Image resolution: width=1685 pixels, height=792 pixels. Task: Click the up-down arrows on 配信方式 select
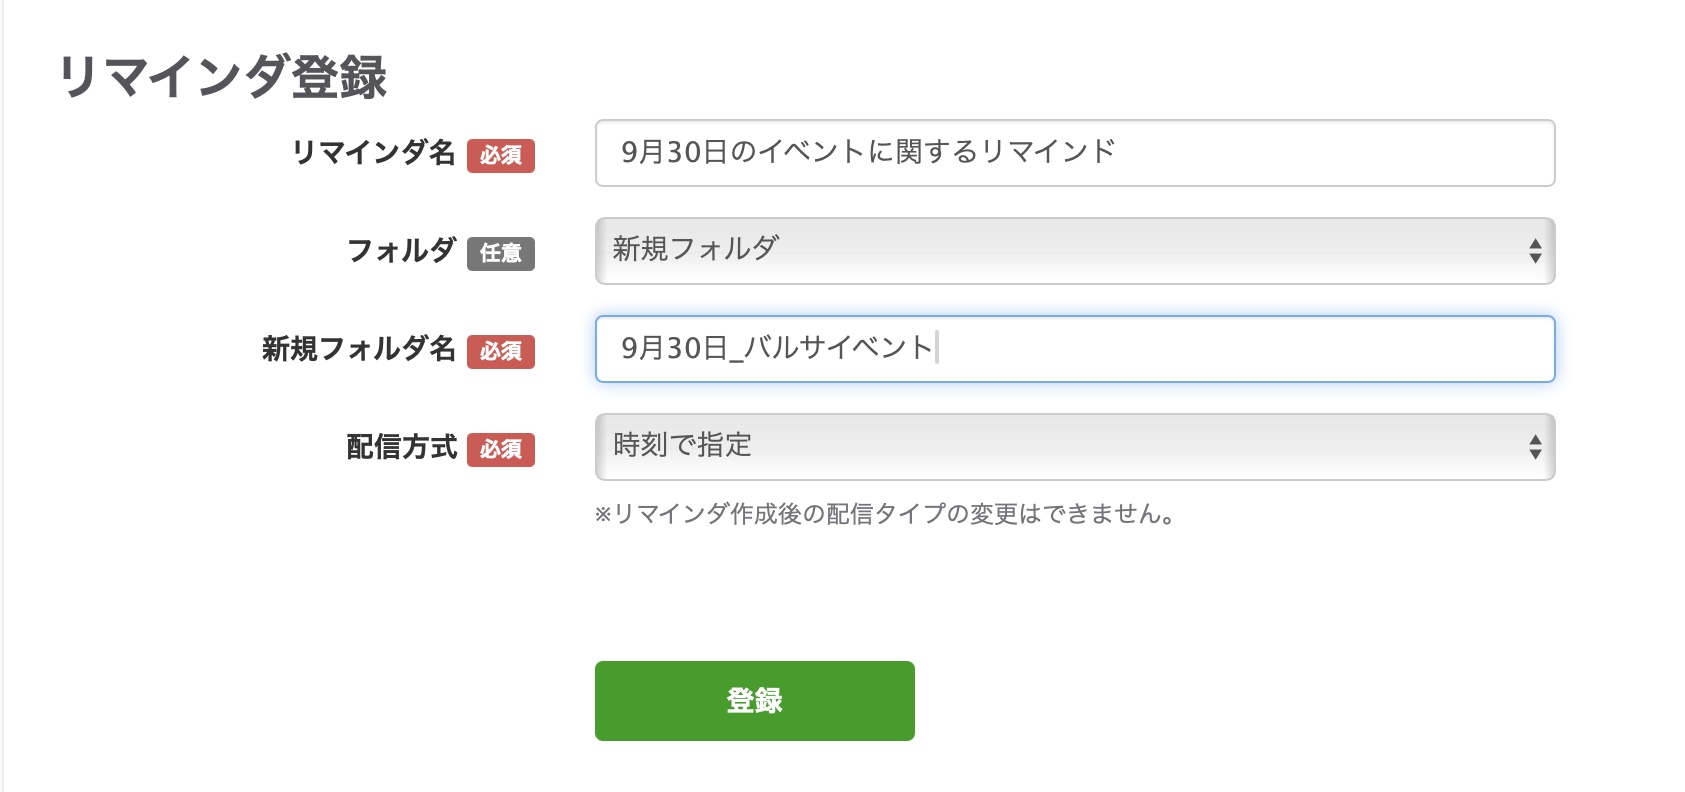point(1534,447)
